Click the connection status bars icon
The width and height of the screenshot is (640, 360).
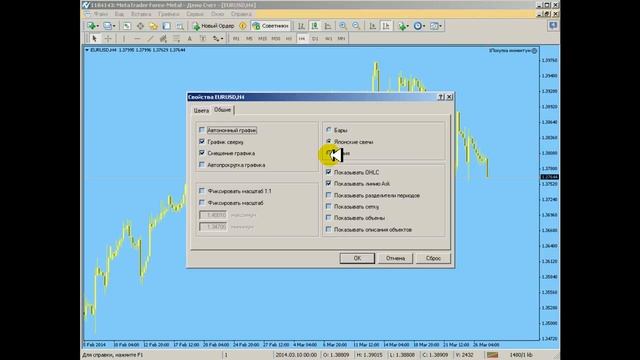493,355
